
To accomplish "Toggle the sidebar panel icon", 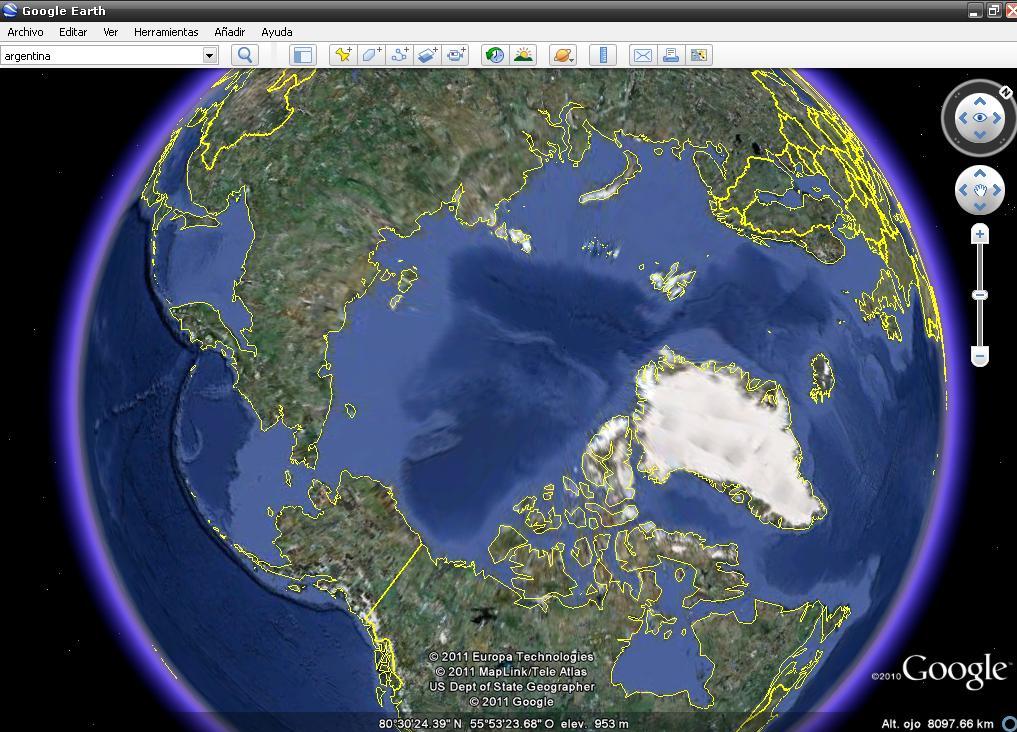I will tap(303, 55).
